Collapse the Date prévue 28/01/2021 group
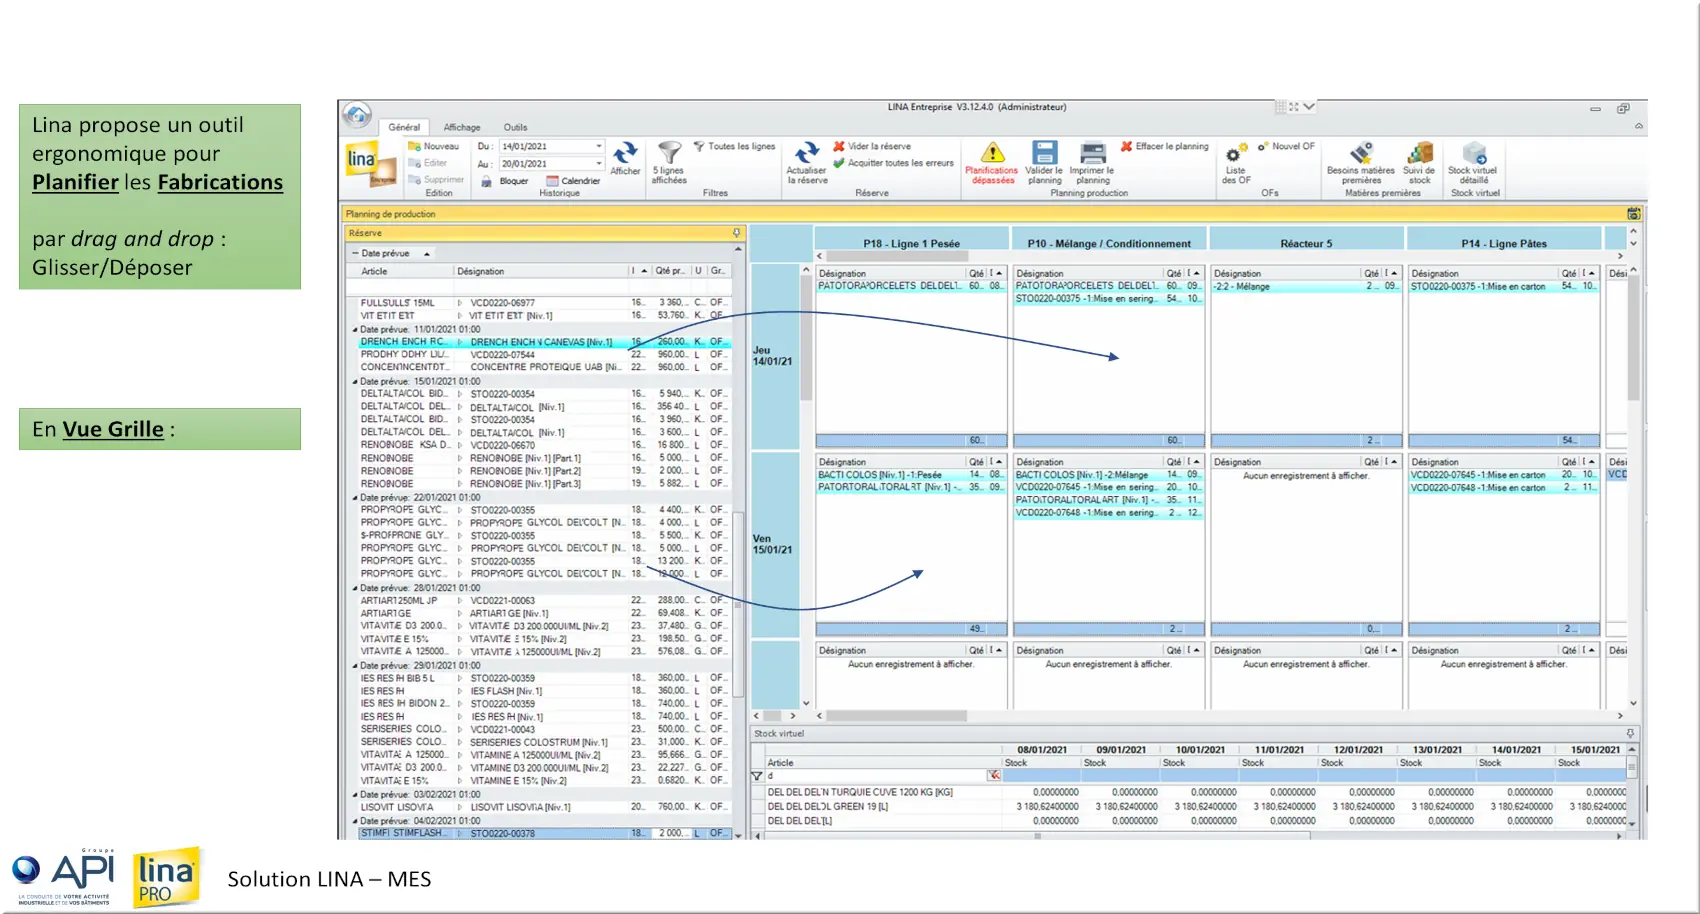The image size is (1700, 914). [x=355, y=588]
